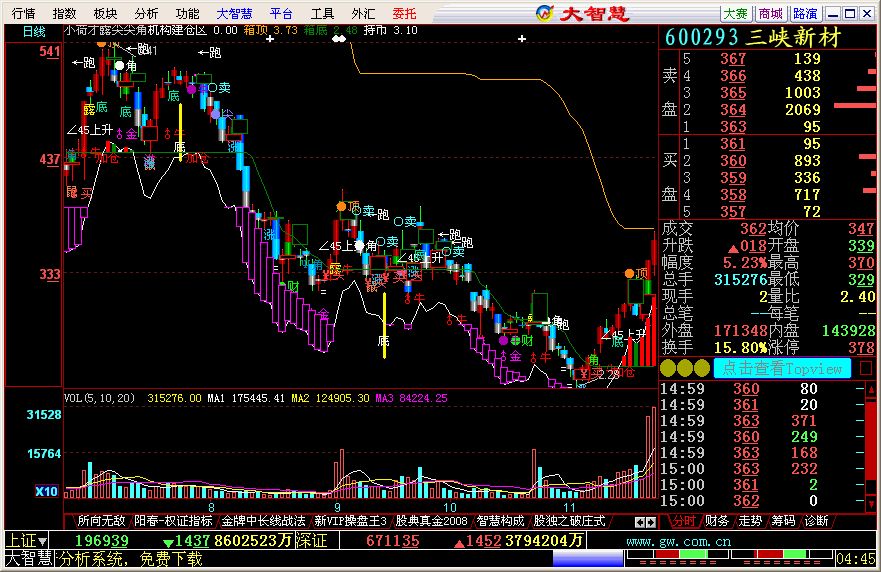The image size is (881, 572).
Task: Switch to the 股典真金2008 tab
Action: click(x=432, y=521)
